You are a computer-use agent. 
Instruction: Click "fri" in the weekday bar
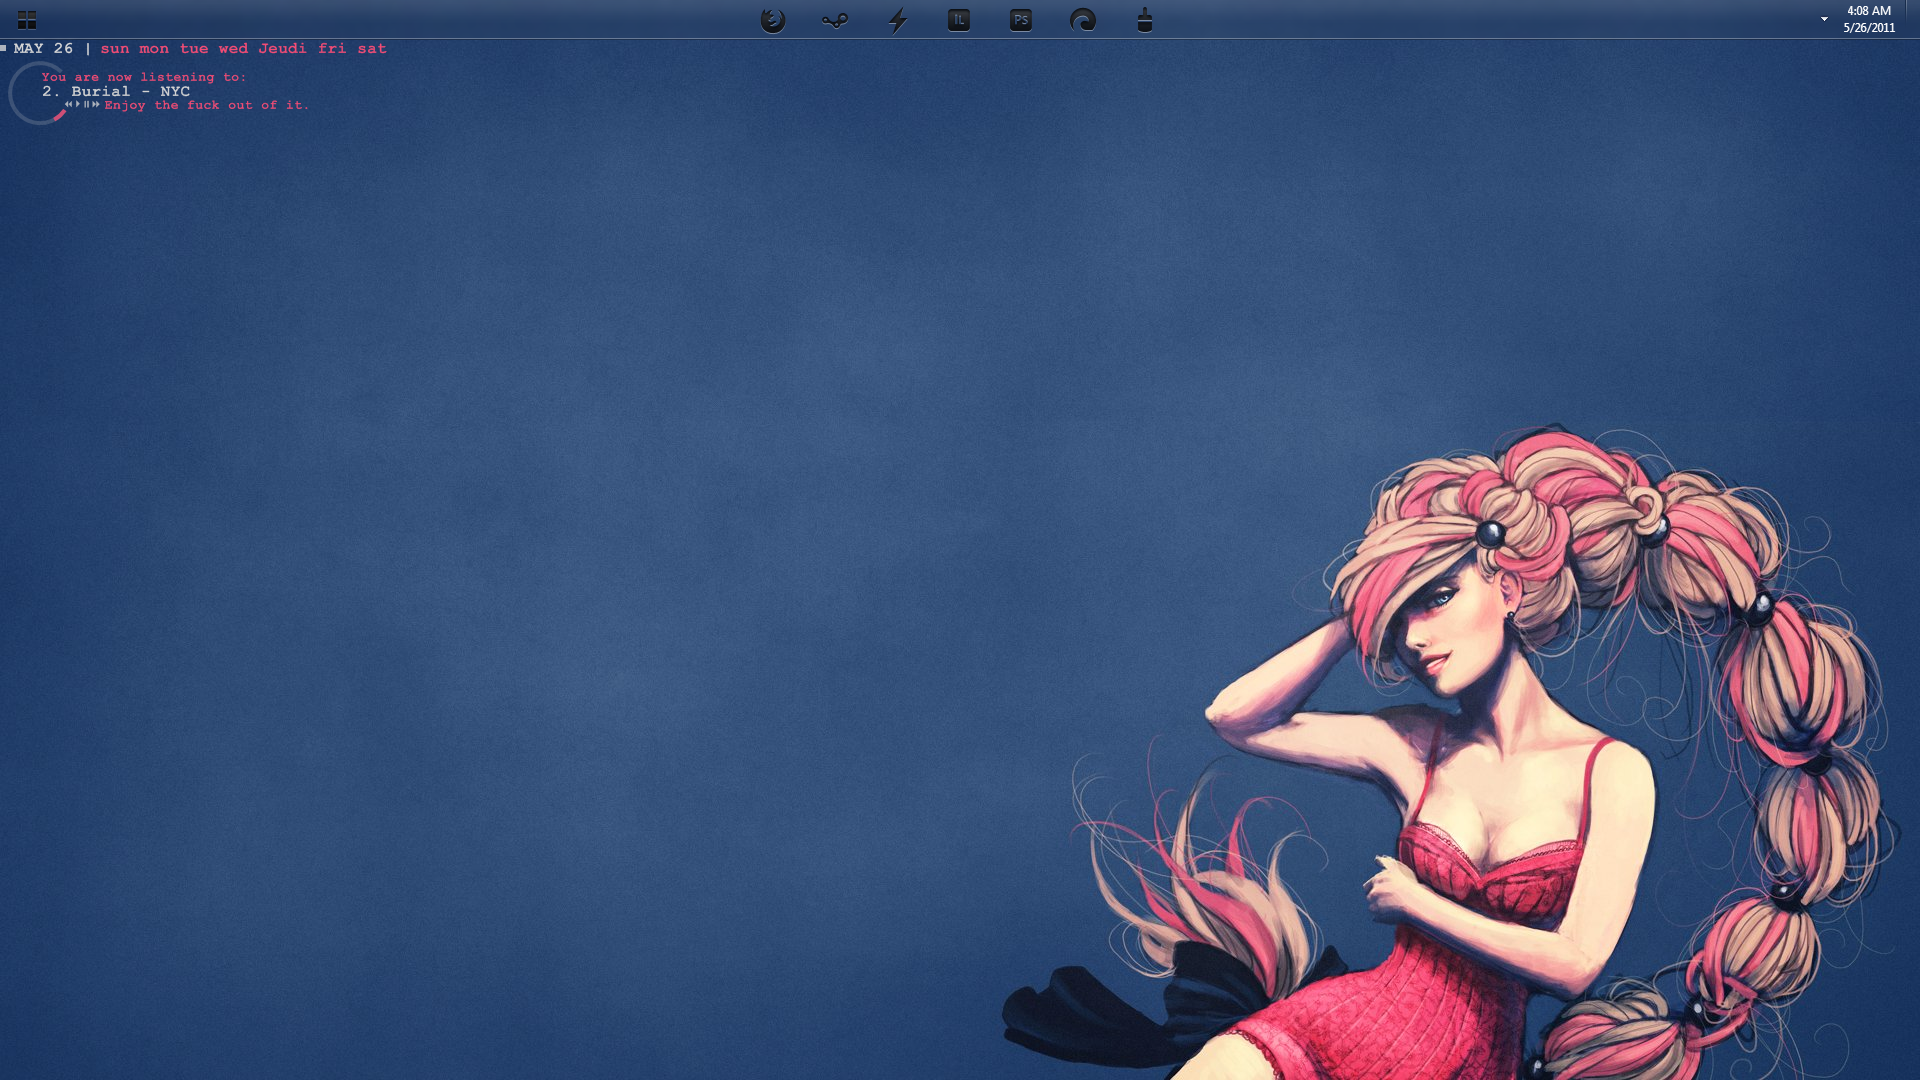click(x=332, y=48)
